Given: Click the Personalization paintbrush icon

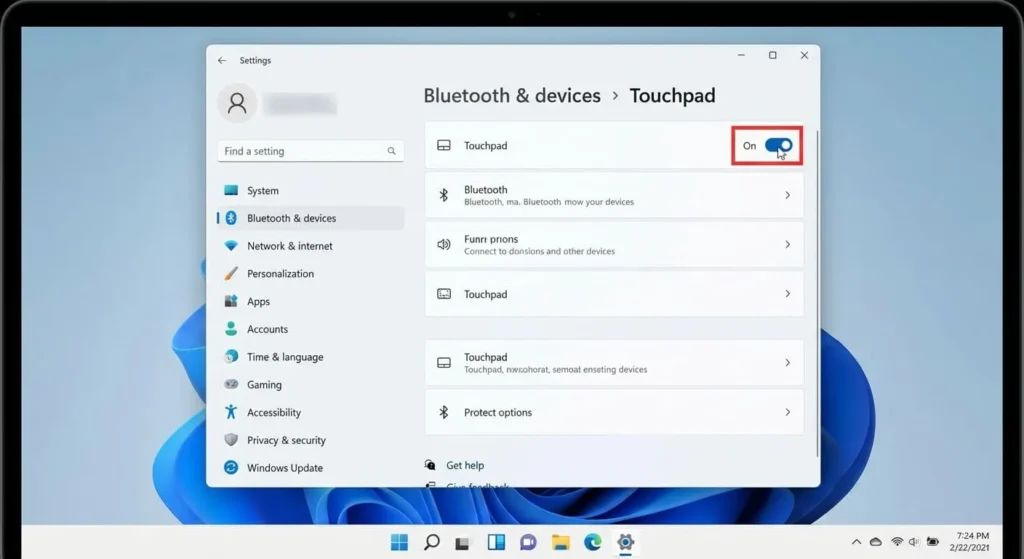Looking at the screenshot, I should coord(231,274).
